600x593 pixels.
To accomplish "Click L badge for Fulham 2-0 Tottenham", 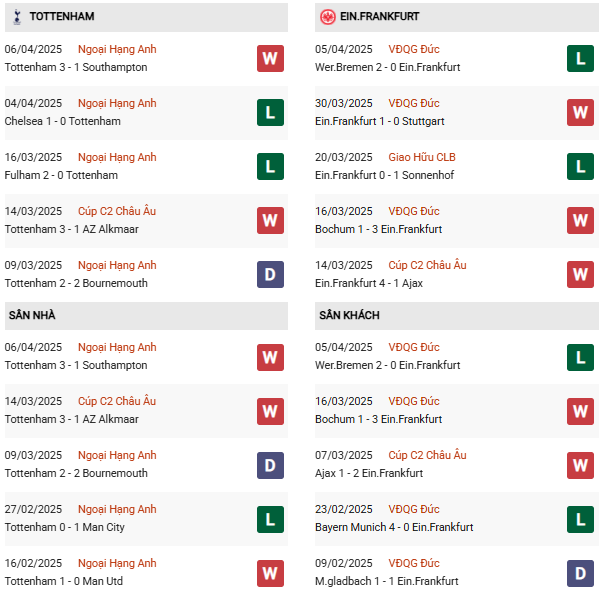I will pos(270,166).
